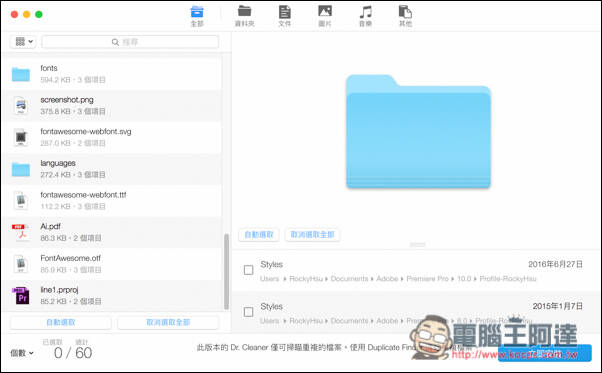The height and width of the screenshot is (373, 602).
Task: Select the fontawesome-webfont.ttf file icon
Action: (x=21, y=201)
